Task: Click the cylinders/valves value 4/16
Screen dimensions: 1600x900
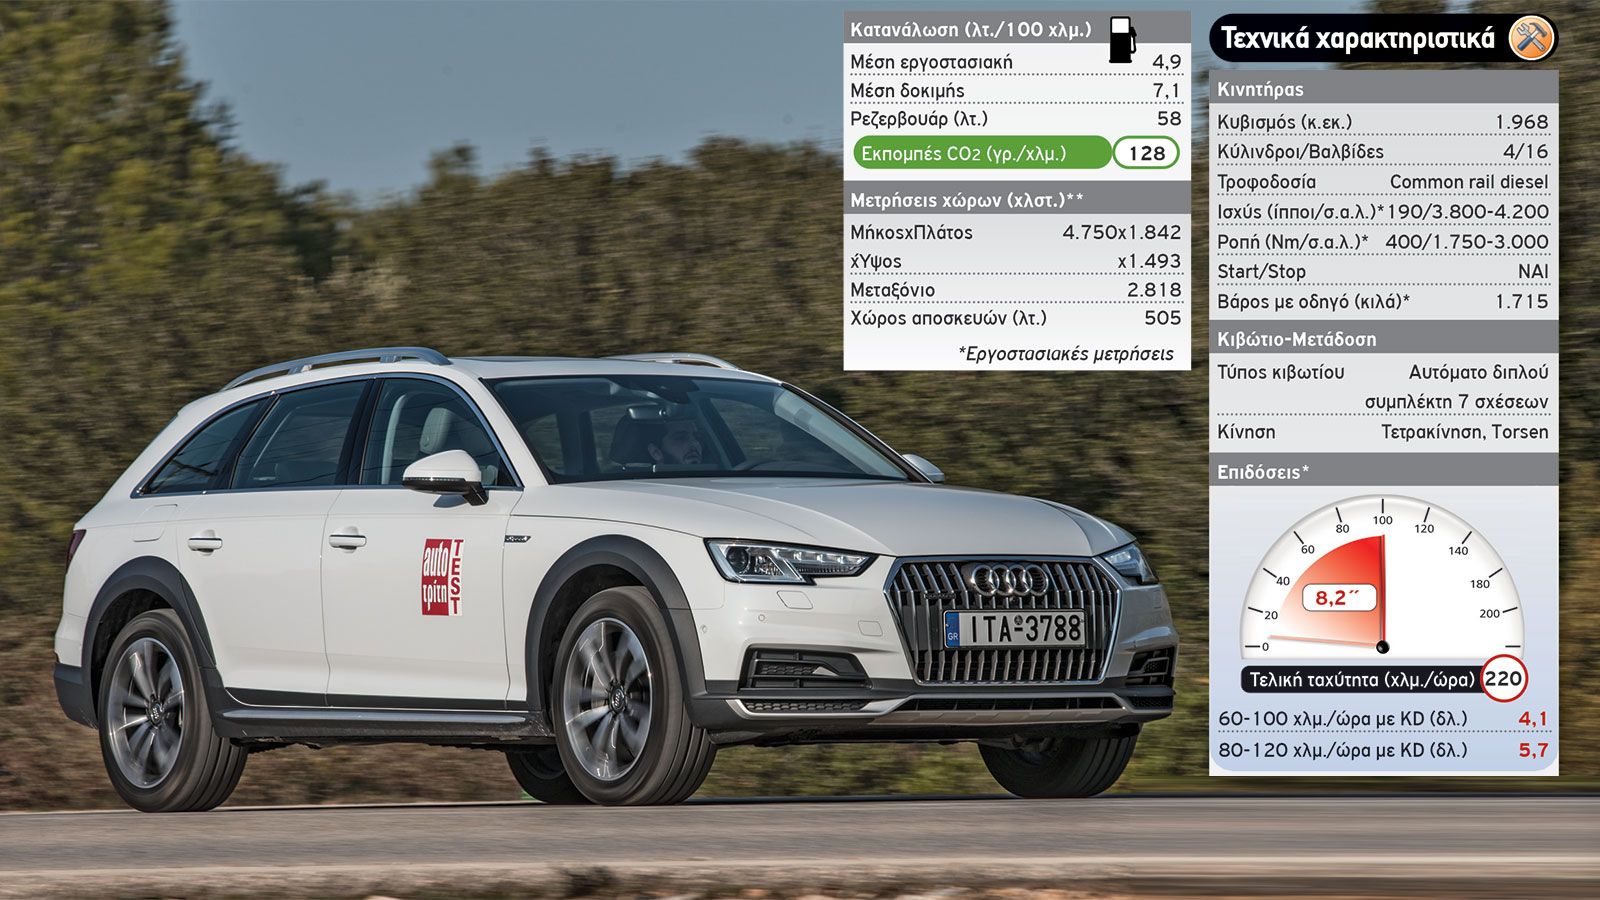Action: pyautogui.click(x=1525, y=152)
